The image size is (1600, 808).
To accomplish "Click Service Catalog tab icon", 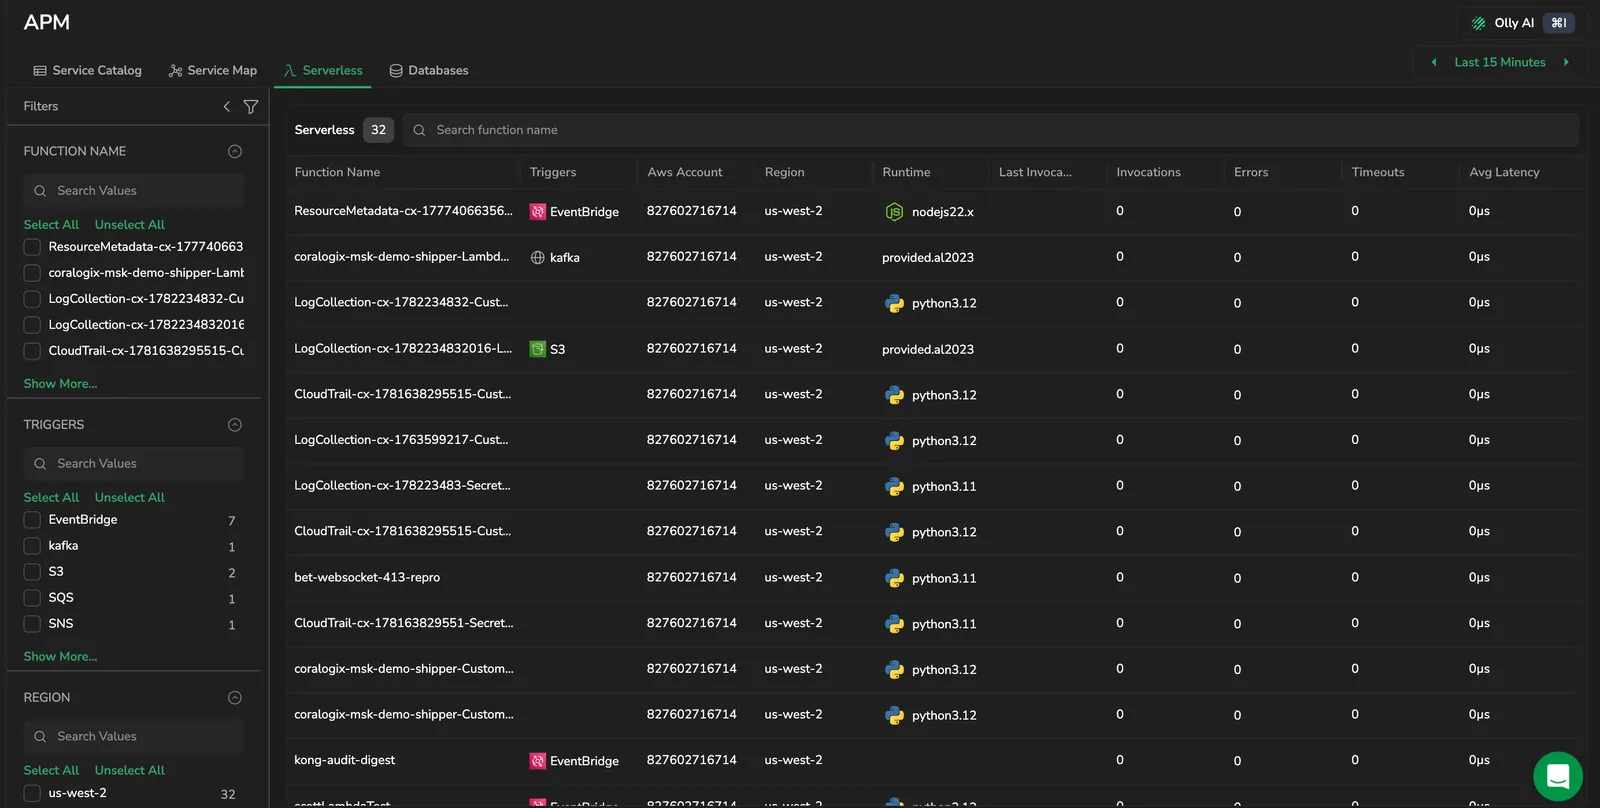I will [40, 70].
